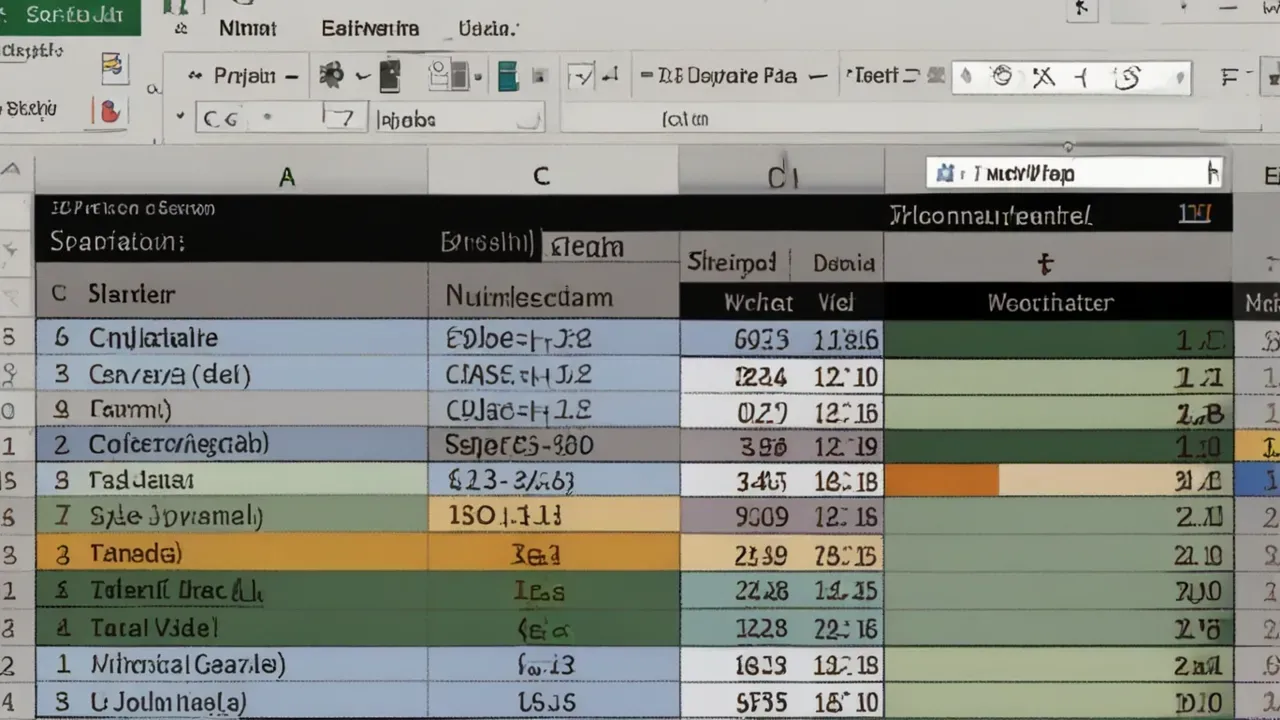1280x720 pixels.
Task: Select the 'Cofecto/egaab)' cell
Action: tap(232, 444)
